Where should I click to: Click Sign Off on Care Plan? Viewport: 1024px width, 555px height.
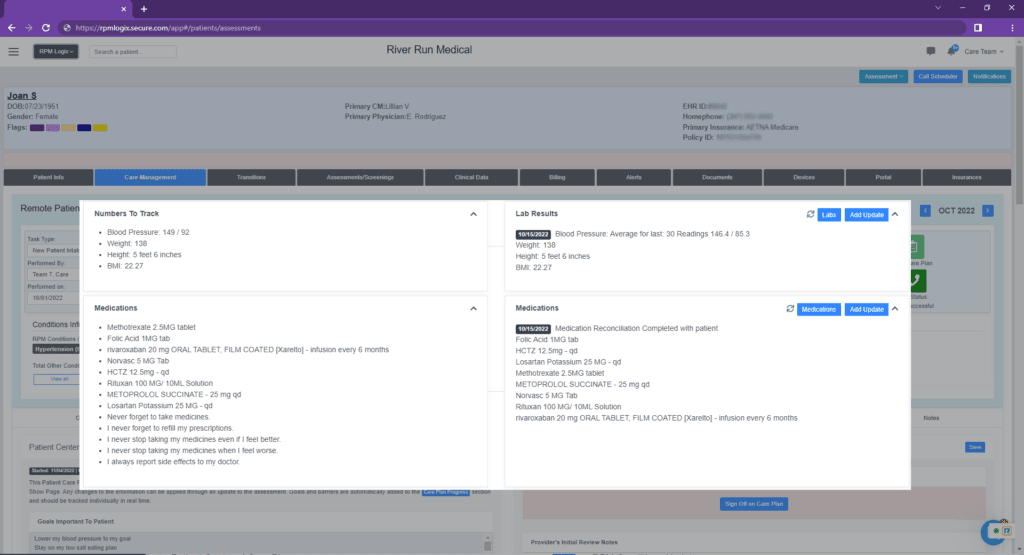754,504
